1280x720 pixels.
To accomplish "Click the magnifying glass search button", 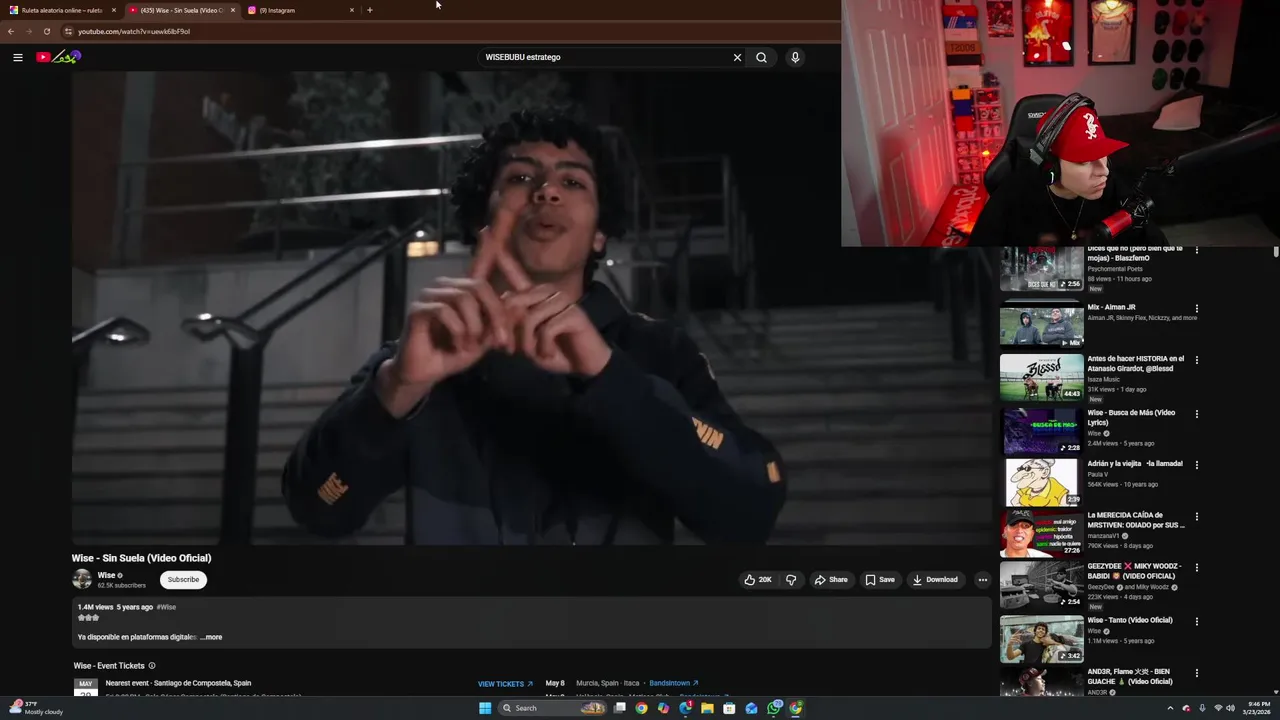I will [761, 57].
